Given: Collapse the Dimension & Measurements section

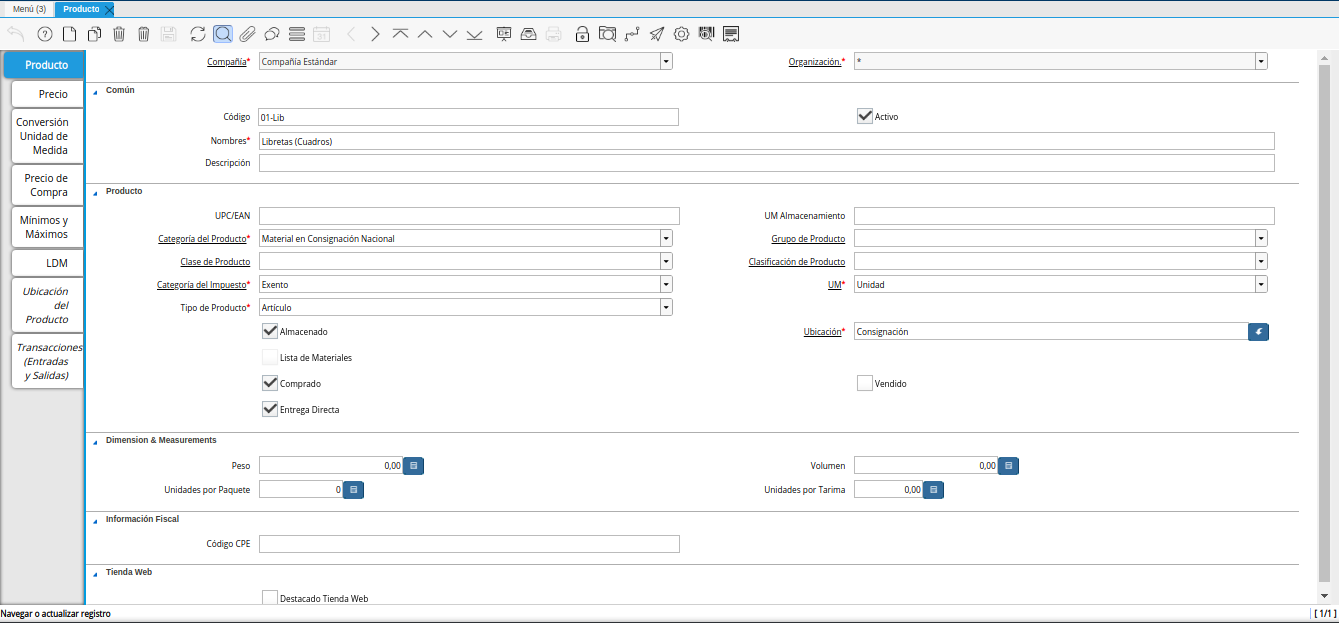Looking at the screenshot, I should tap(96, 441).
